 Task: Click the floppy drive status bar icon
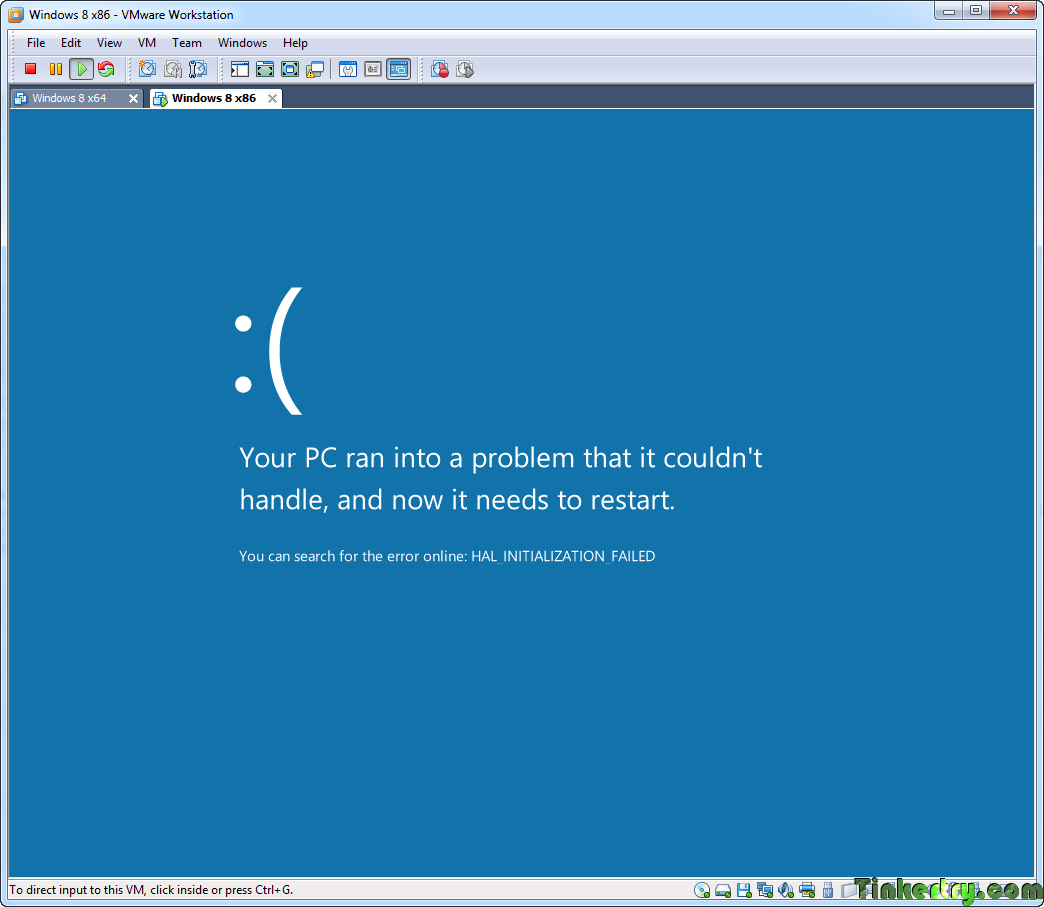[744, 890]
